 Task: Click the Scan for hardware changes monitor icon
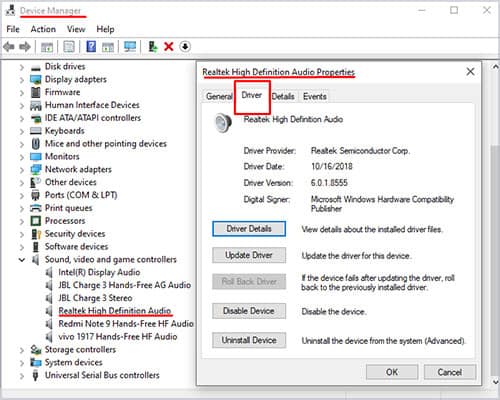(130, 46)
